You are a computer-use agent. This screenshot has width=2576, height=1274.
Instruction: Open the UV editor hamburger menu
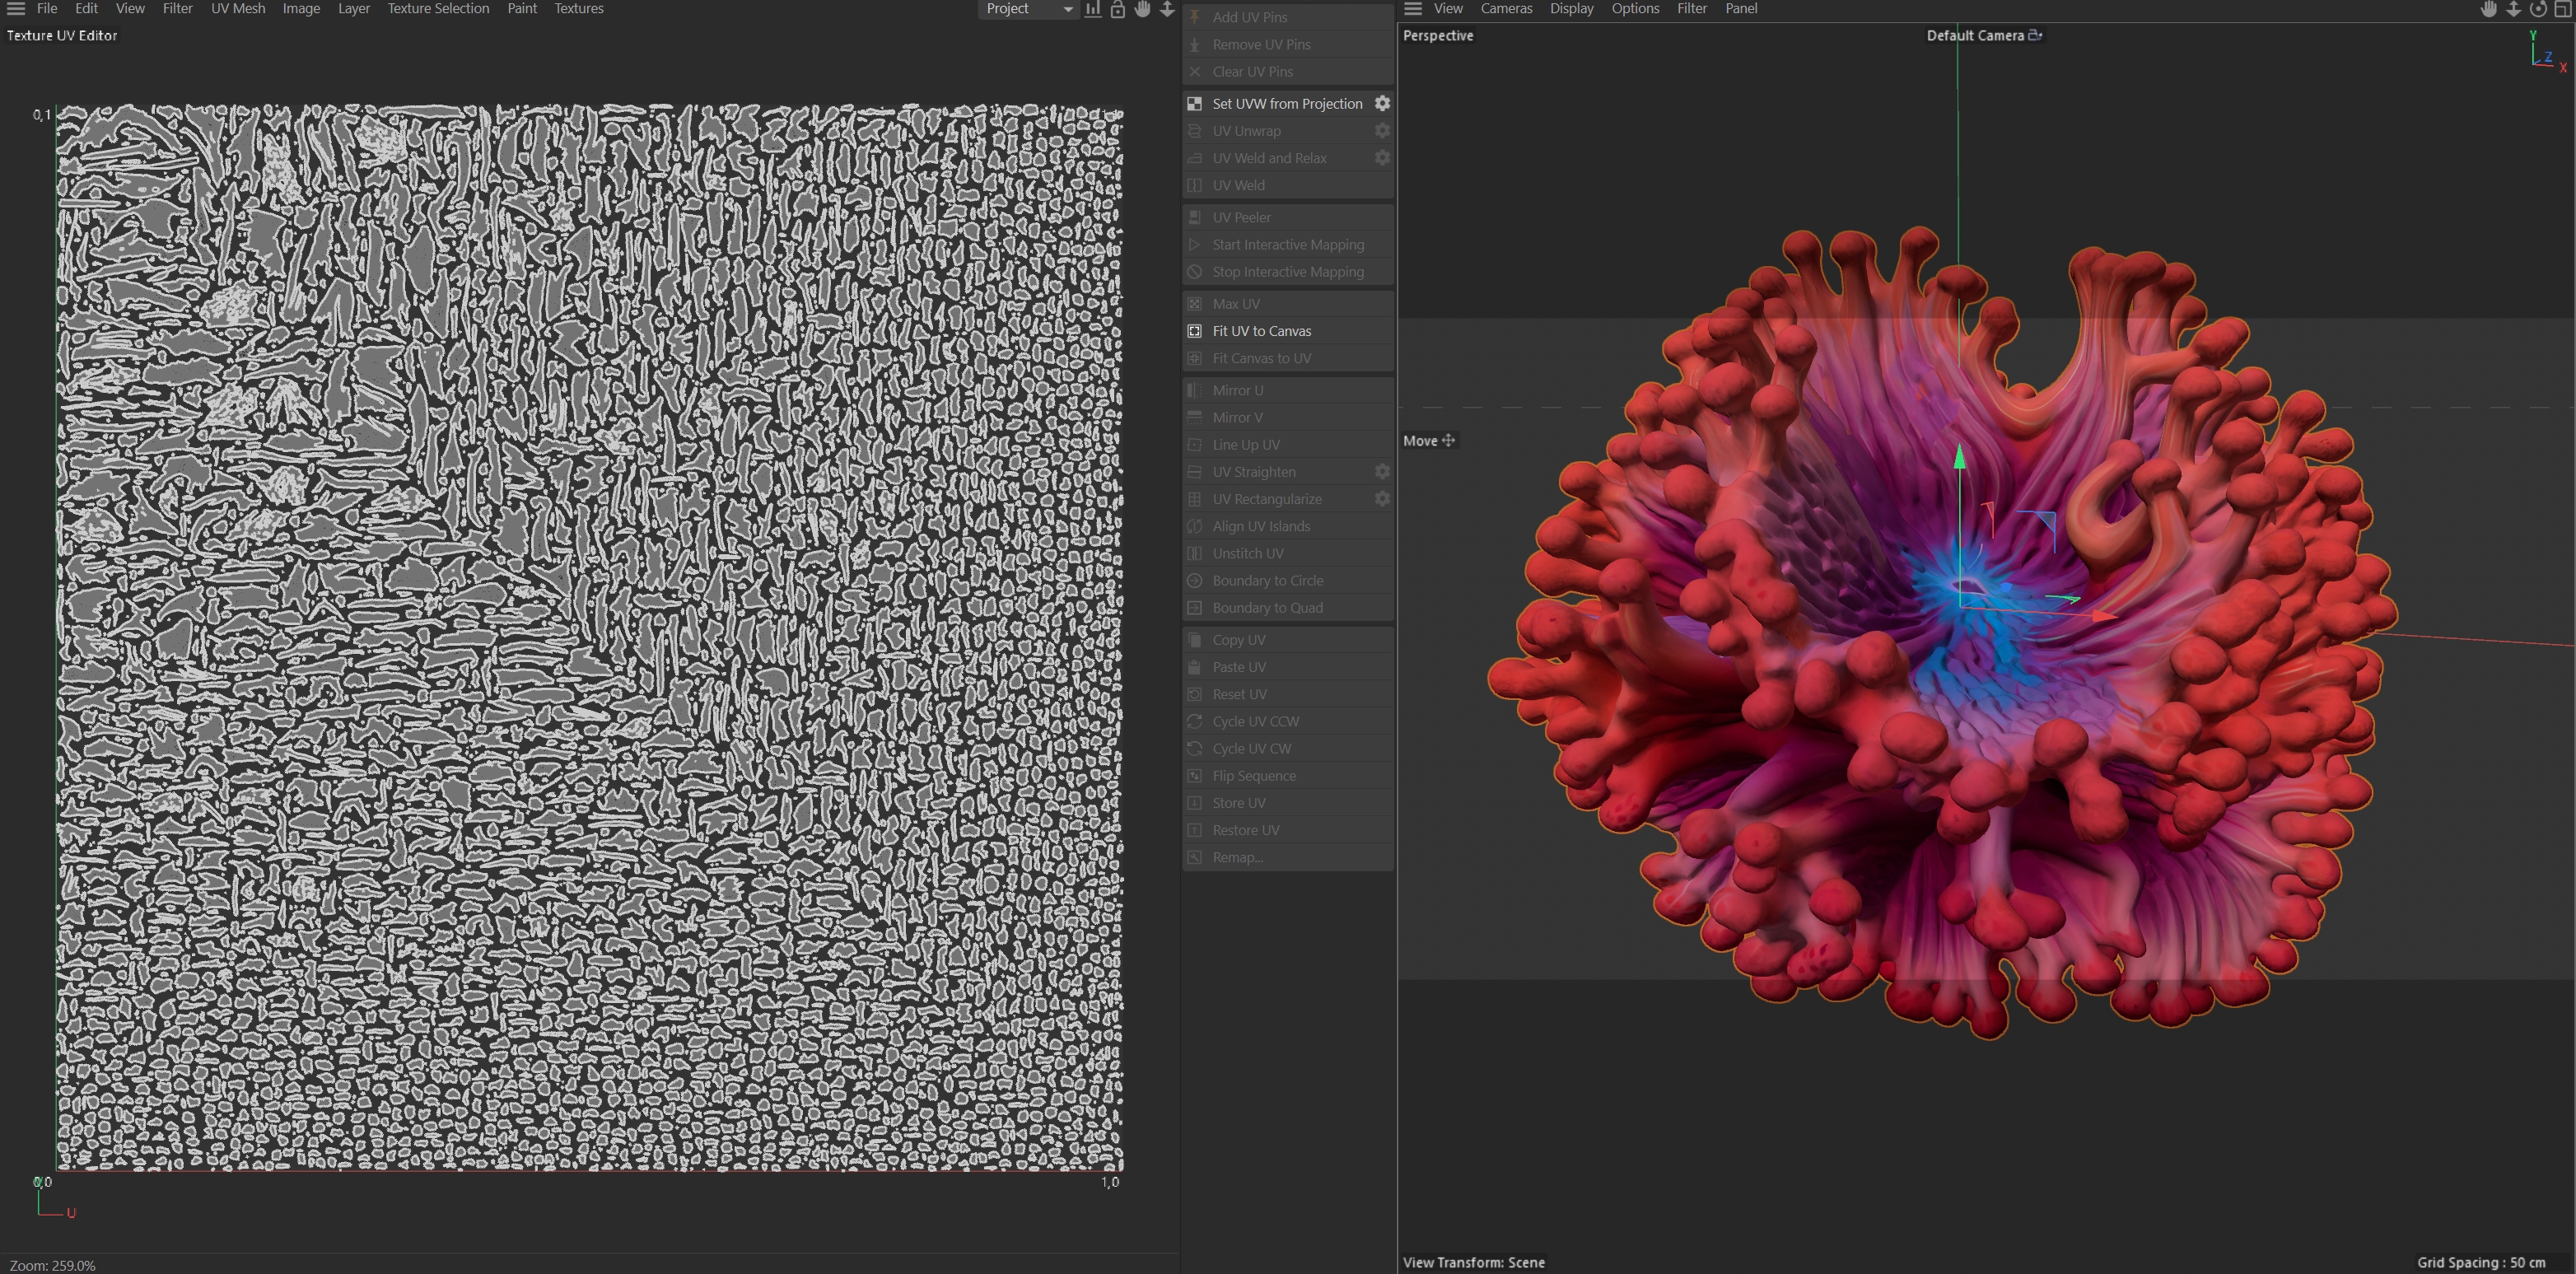[16, 9]
